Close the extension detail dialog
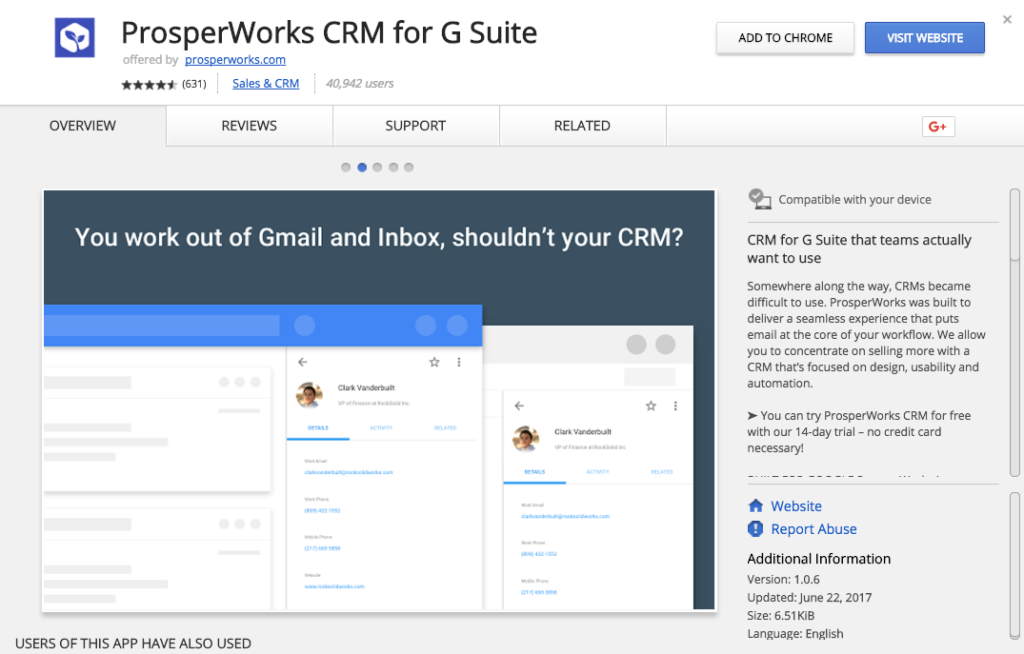1024x654 pixels. coord(1007,20)
